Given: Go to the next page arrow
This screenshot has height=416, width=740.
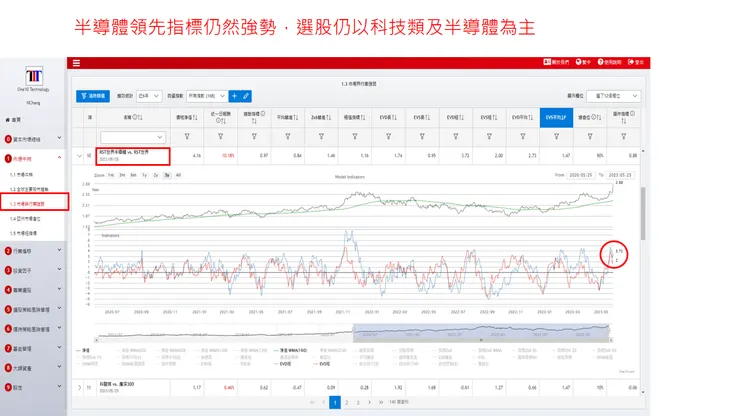Looking at the screenshot, I should point(369,402).
